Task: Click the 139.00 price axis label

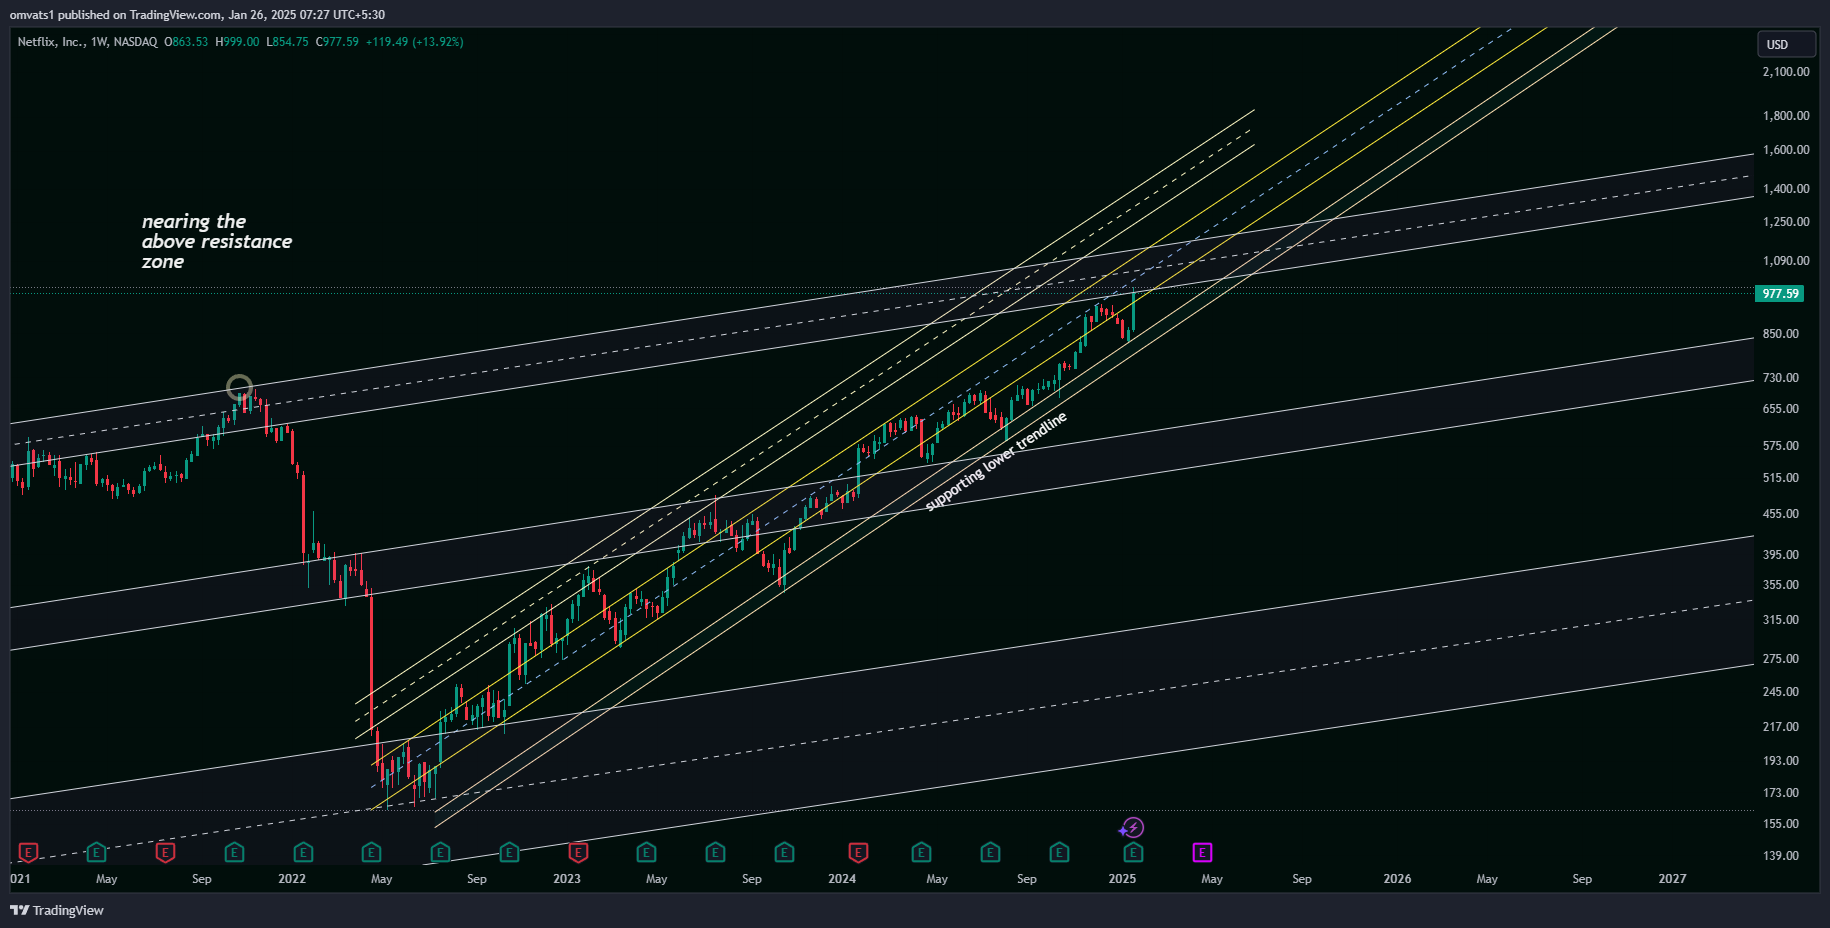Action: pos(1781,856)
